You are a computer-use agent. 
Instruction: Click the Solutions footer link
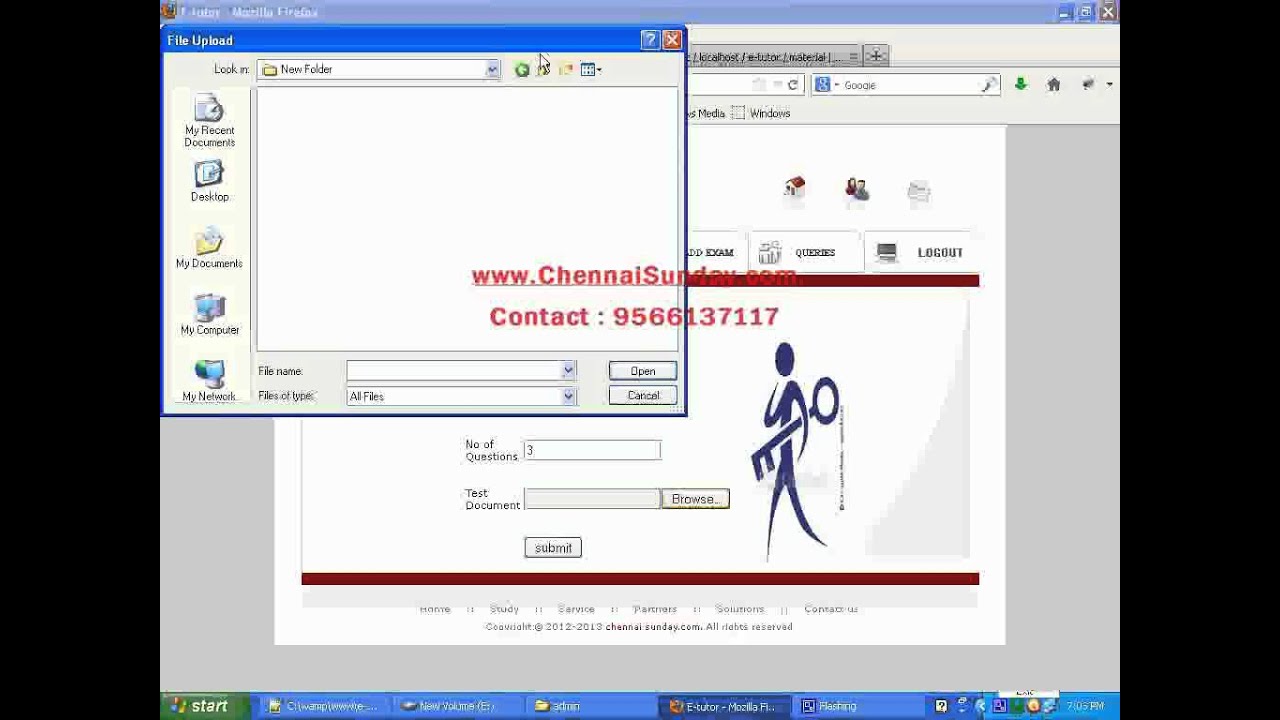click(740, 609)
